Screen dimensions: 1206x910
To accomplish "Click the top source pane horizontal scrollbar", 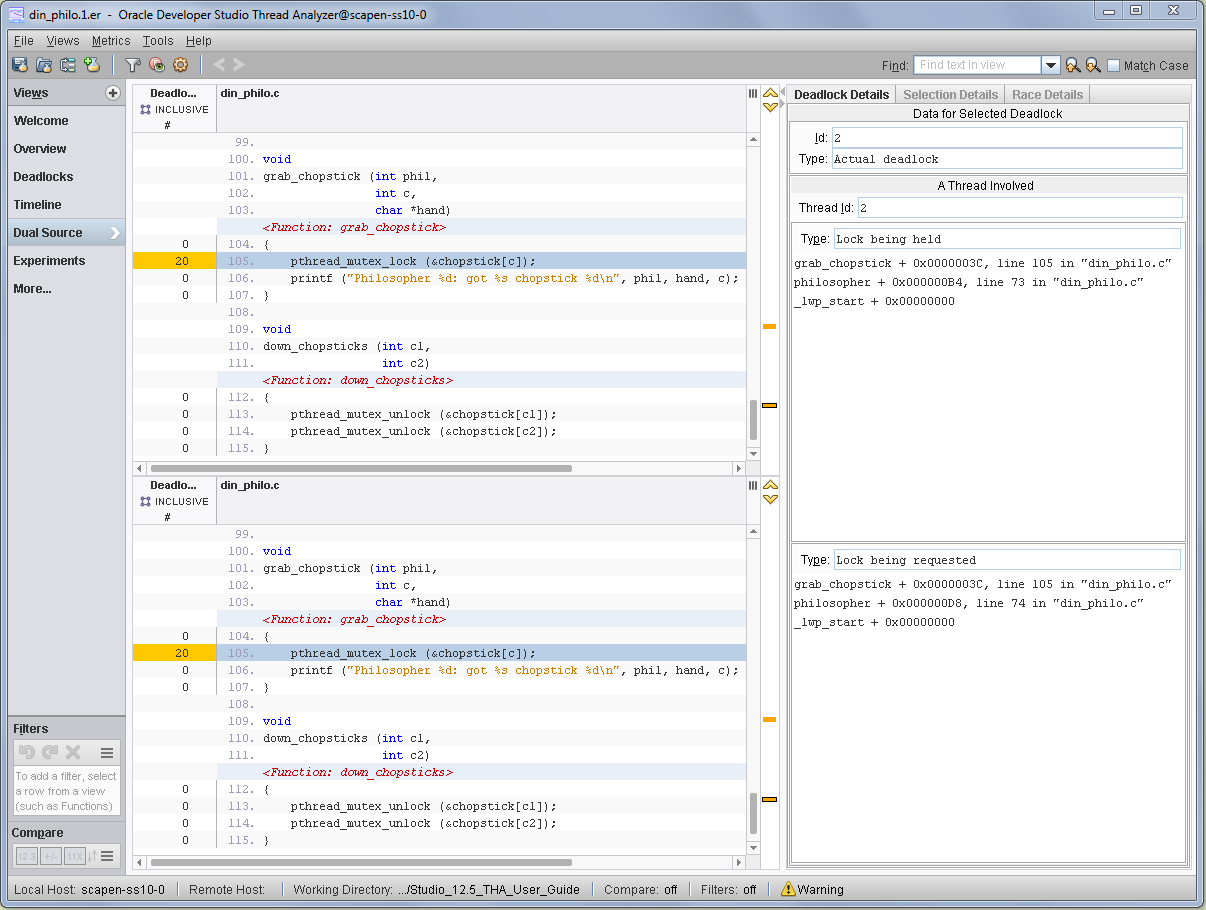I will coord(360,468).
